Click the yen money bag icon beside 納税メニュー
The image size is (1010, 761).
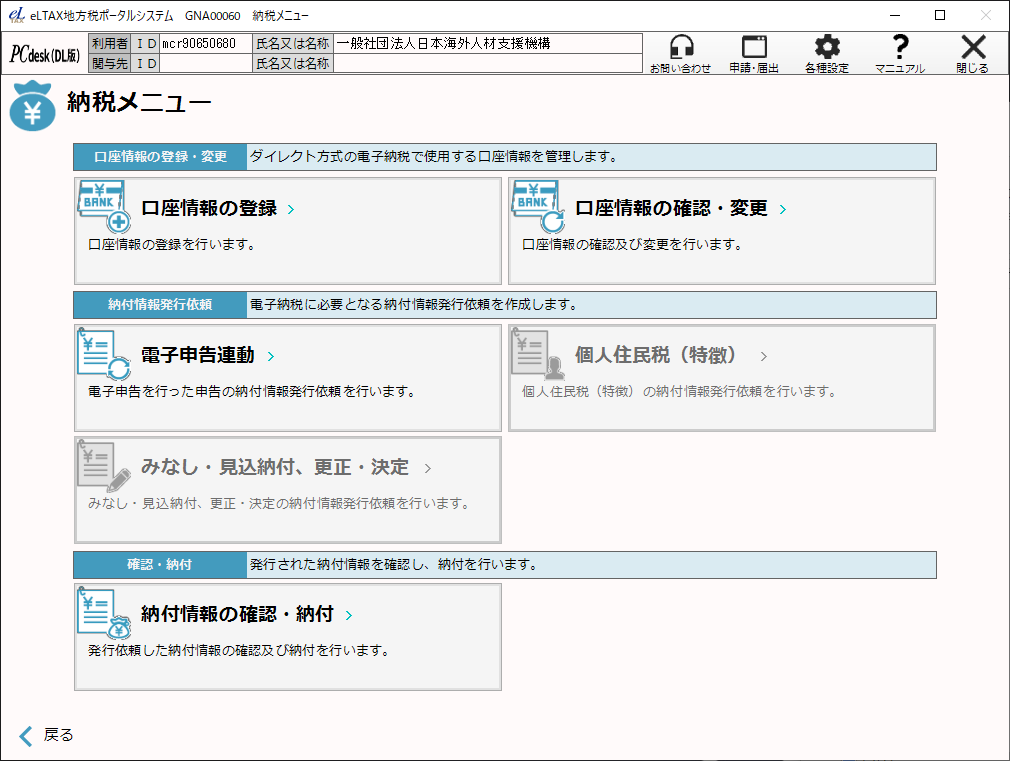coord(32,106)
